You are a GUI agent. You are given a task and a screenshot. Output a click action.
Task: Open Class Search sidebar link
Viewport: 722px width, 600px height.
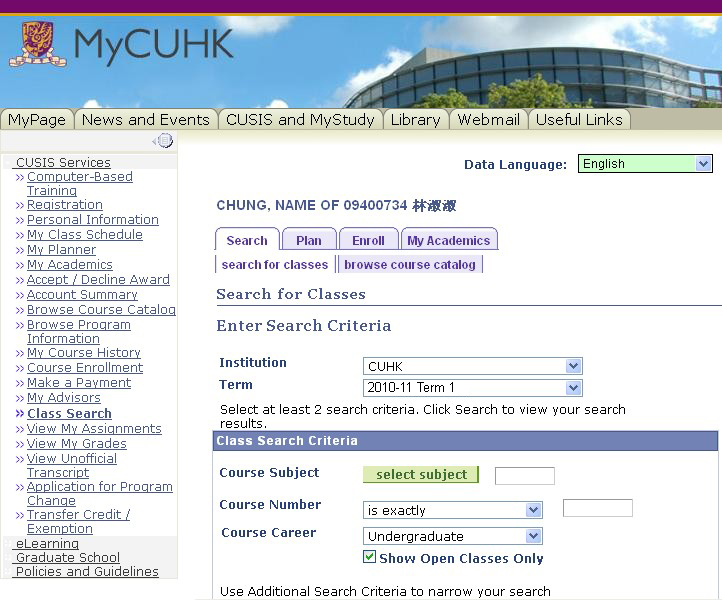(x=69, y=414)
